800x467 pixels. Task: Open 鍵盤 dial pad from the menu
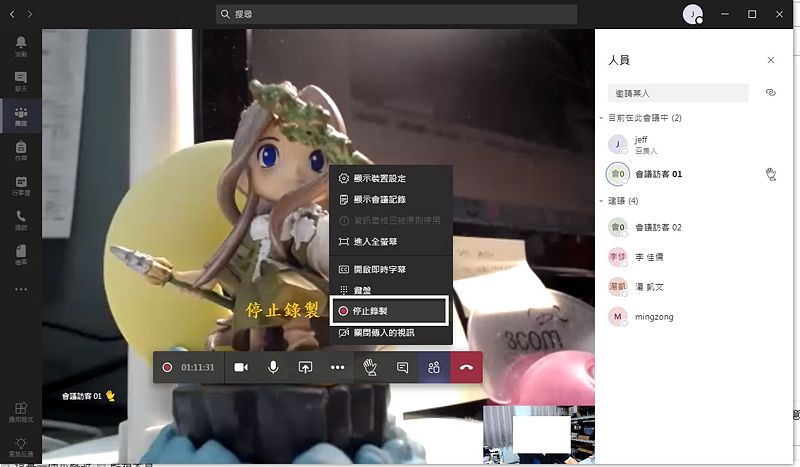[391, 290]
